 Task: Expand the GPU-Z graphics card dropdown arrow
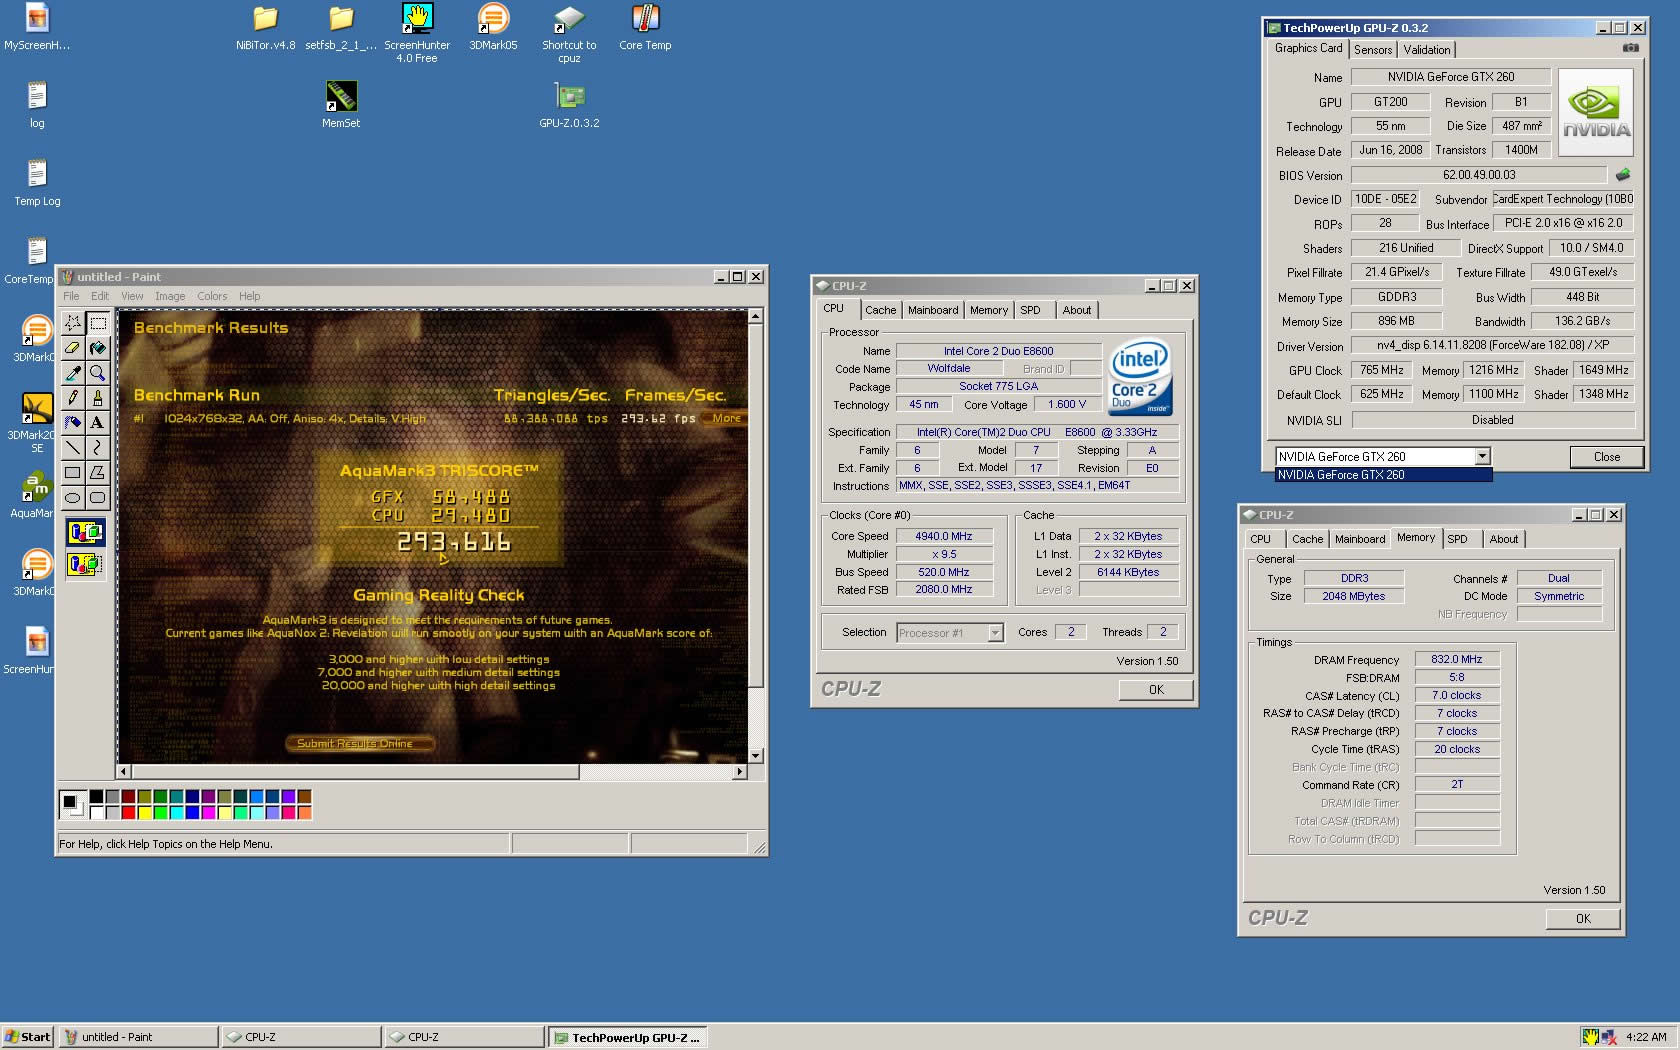1482,457
